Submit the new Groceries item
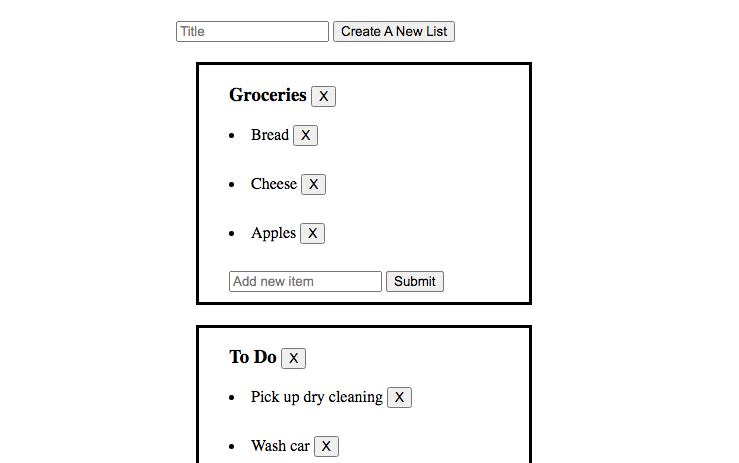 414,281
